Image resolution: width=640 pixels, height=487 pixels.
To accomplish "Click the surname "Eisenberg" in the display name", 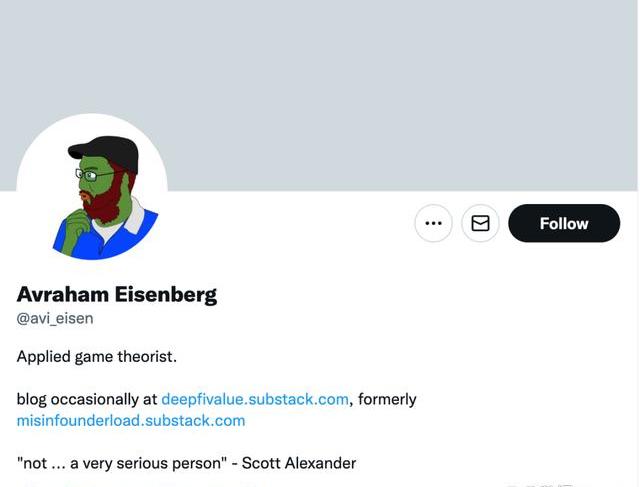I will (167, 294).
